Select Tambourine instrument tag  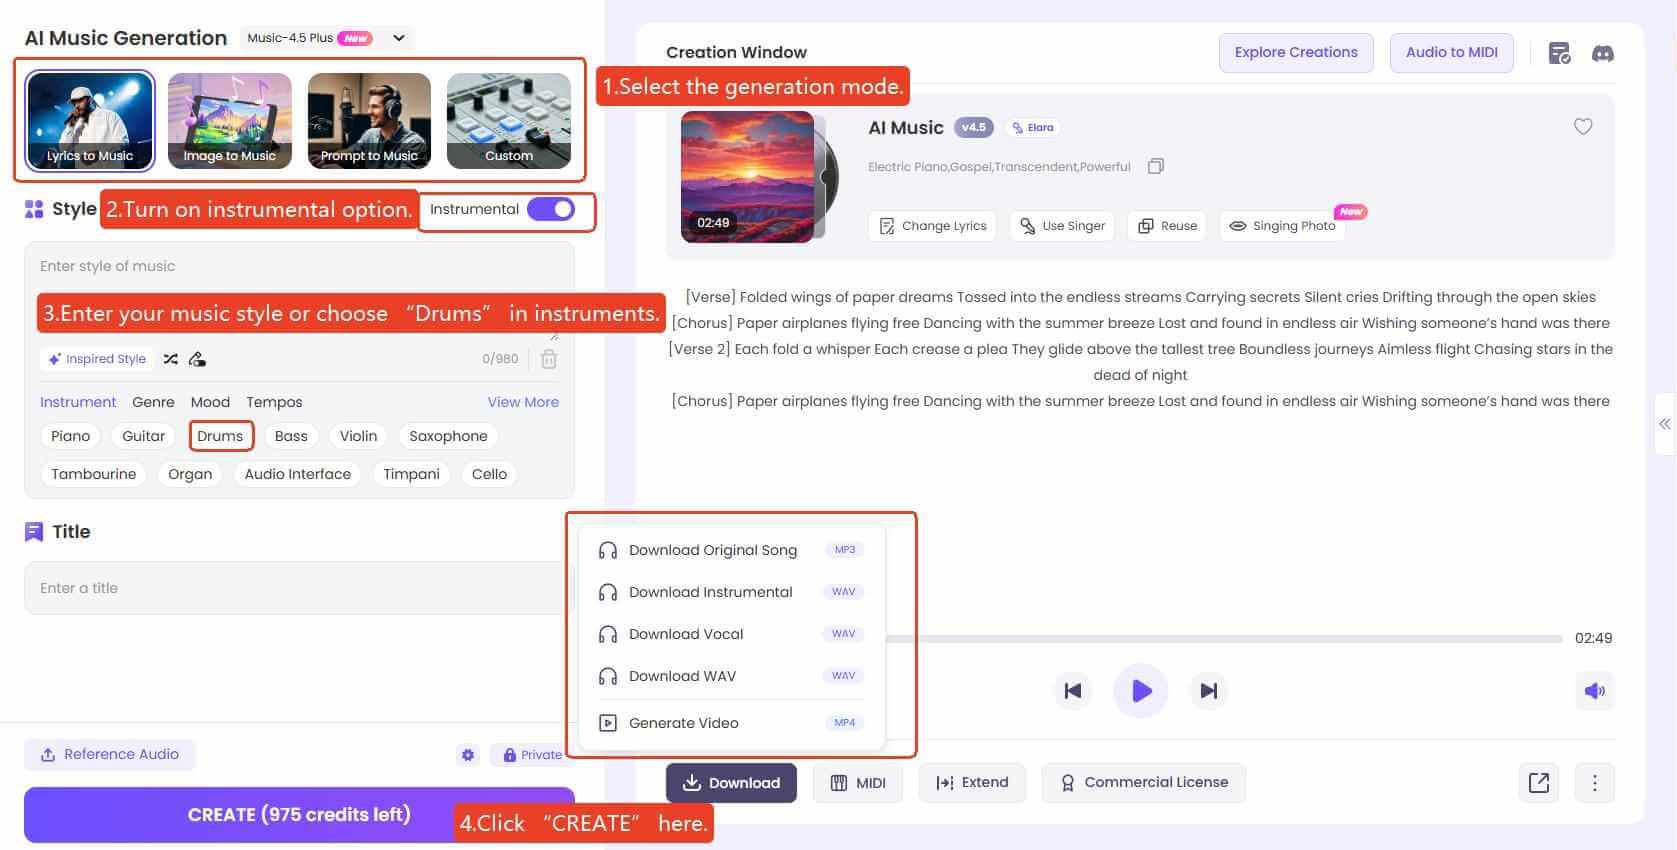coord(94,474)
